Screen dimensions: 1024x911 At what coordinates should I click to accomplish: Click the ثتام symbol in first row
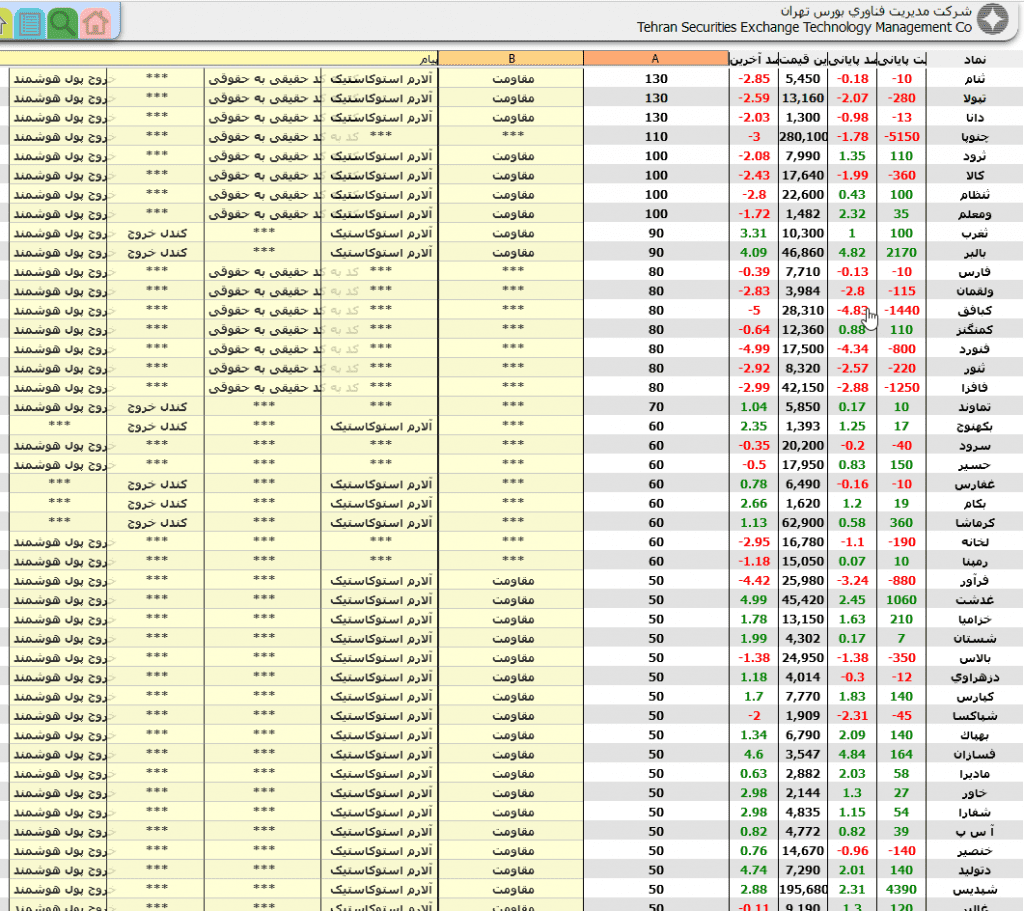pyautogui.click(x=973, y=79)
